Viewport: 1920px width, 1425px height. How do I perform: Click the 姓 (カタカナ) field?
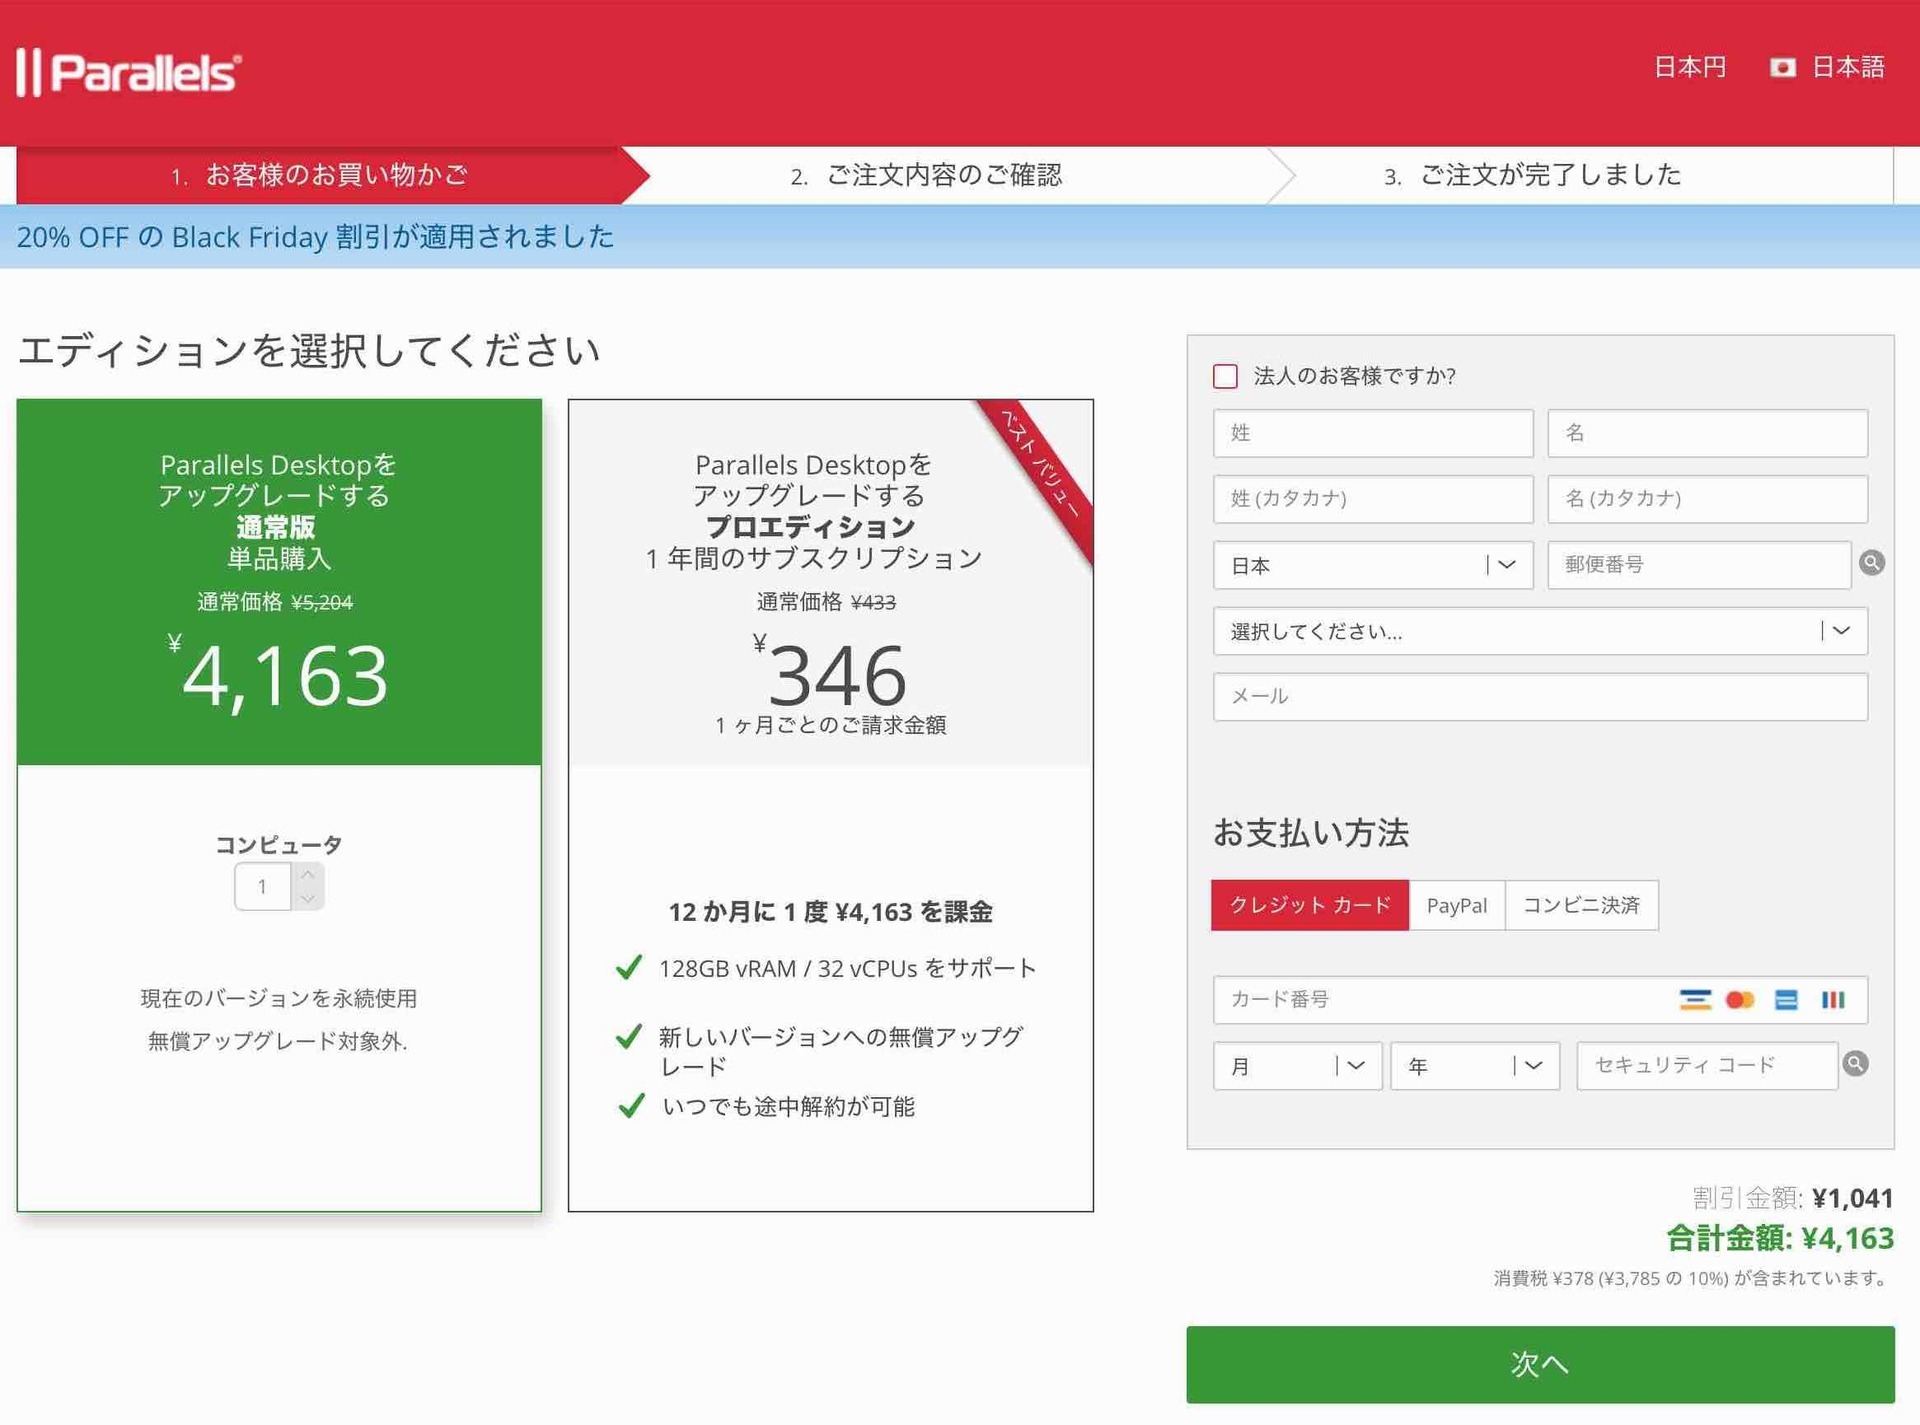click(x=1373, y=499)
